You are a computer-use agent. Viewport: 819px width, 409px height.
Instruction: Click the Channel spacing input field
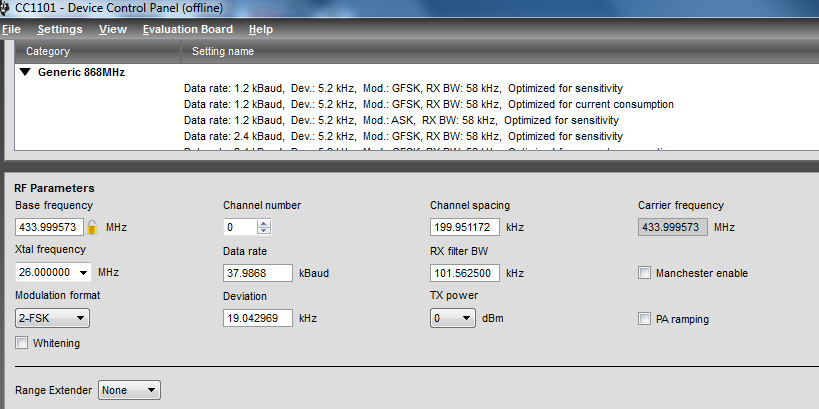pyautogui.click(x=465, y=227)
